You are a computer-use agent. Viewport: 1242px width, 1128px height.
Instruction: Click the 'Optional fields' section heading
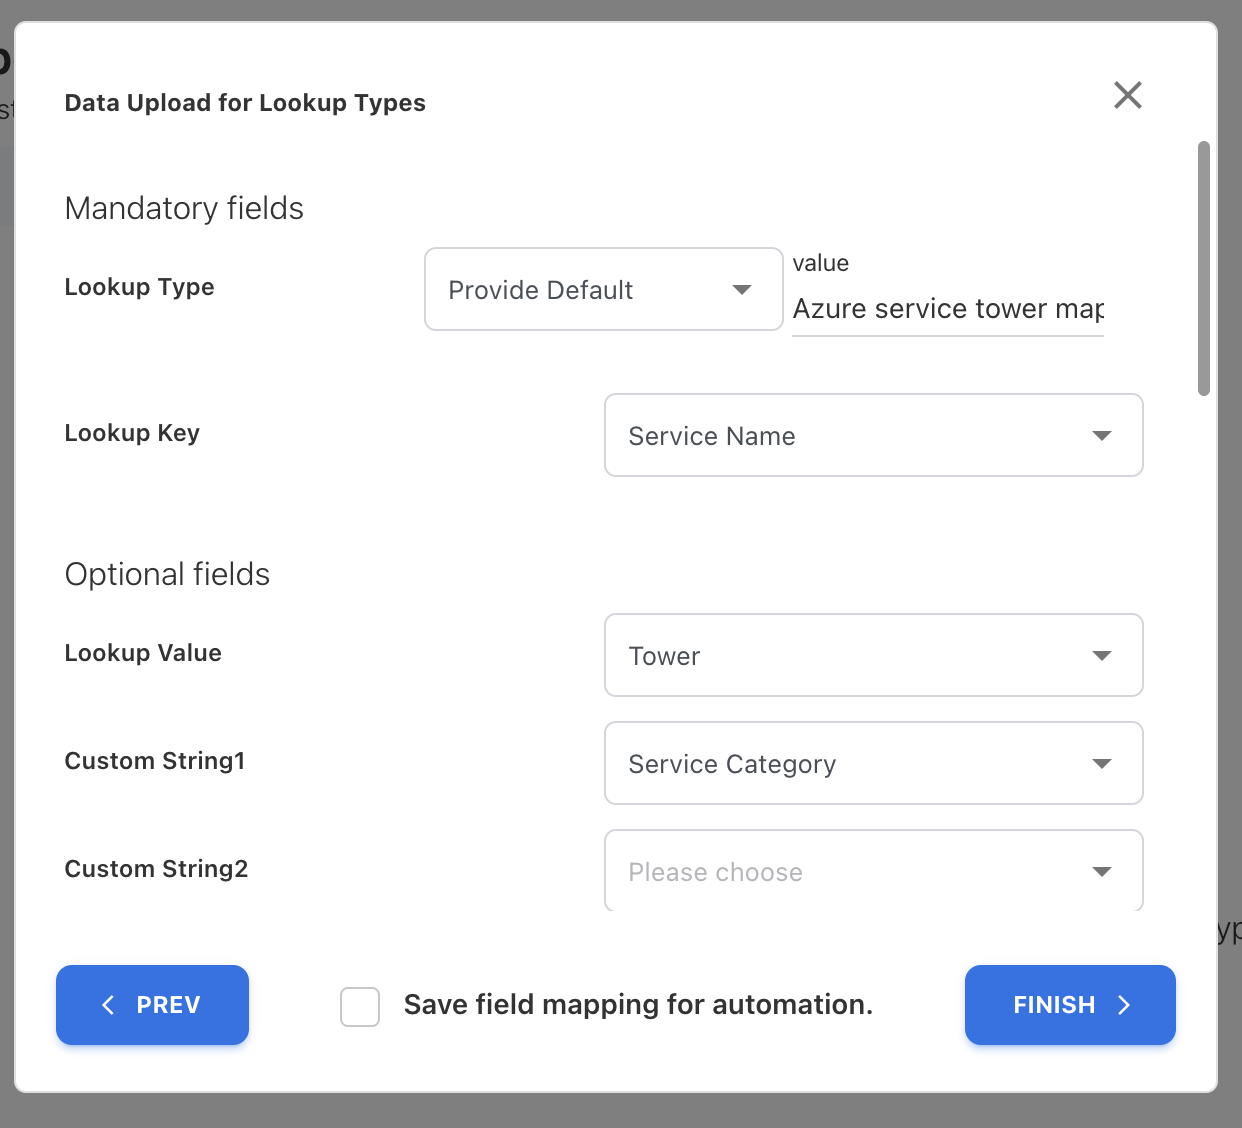pos(167,575)
